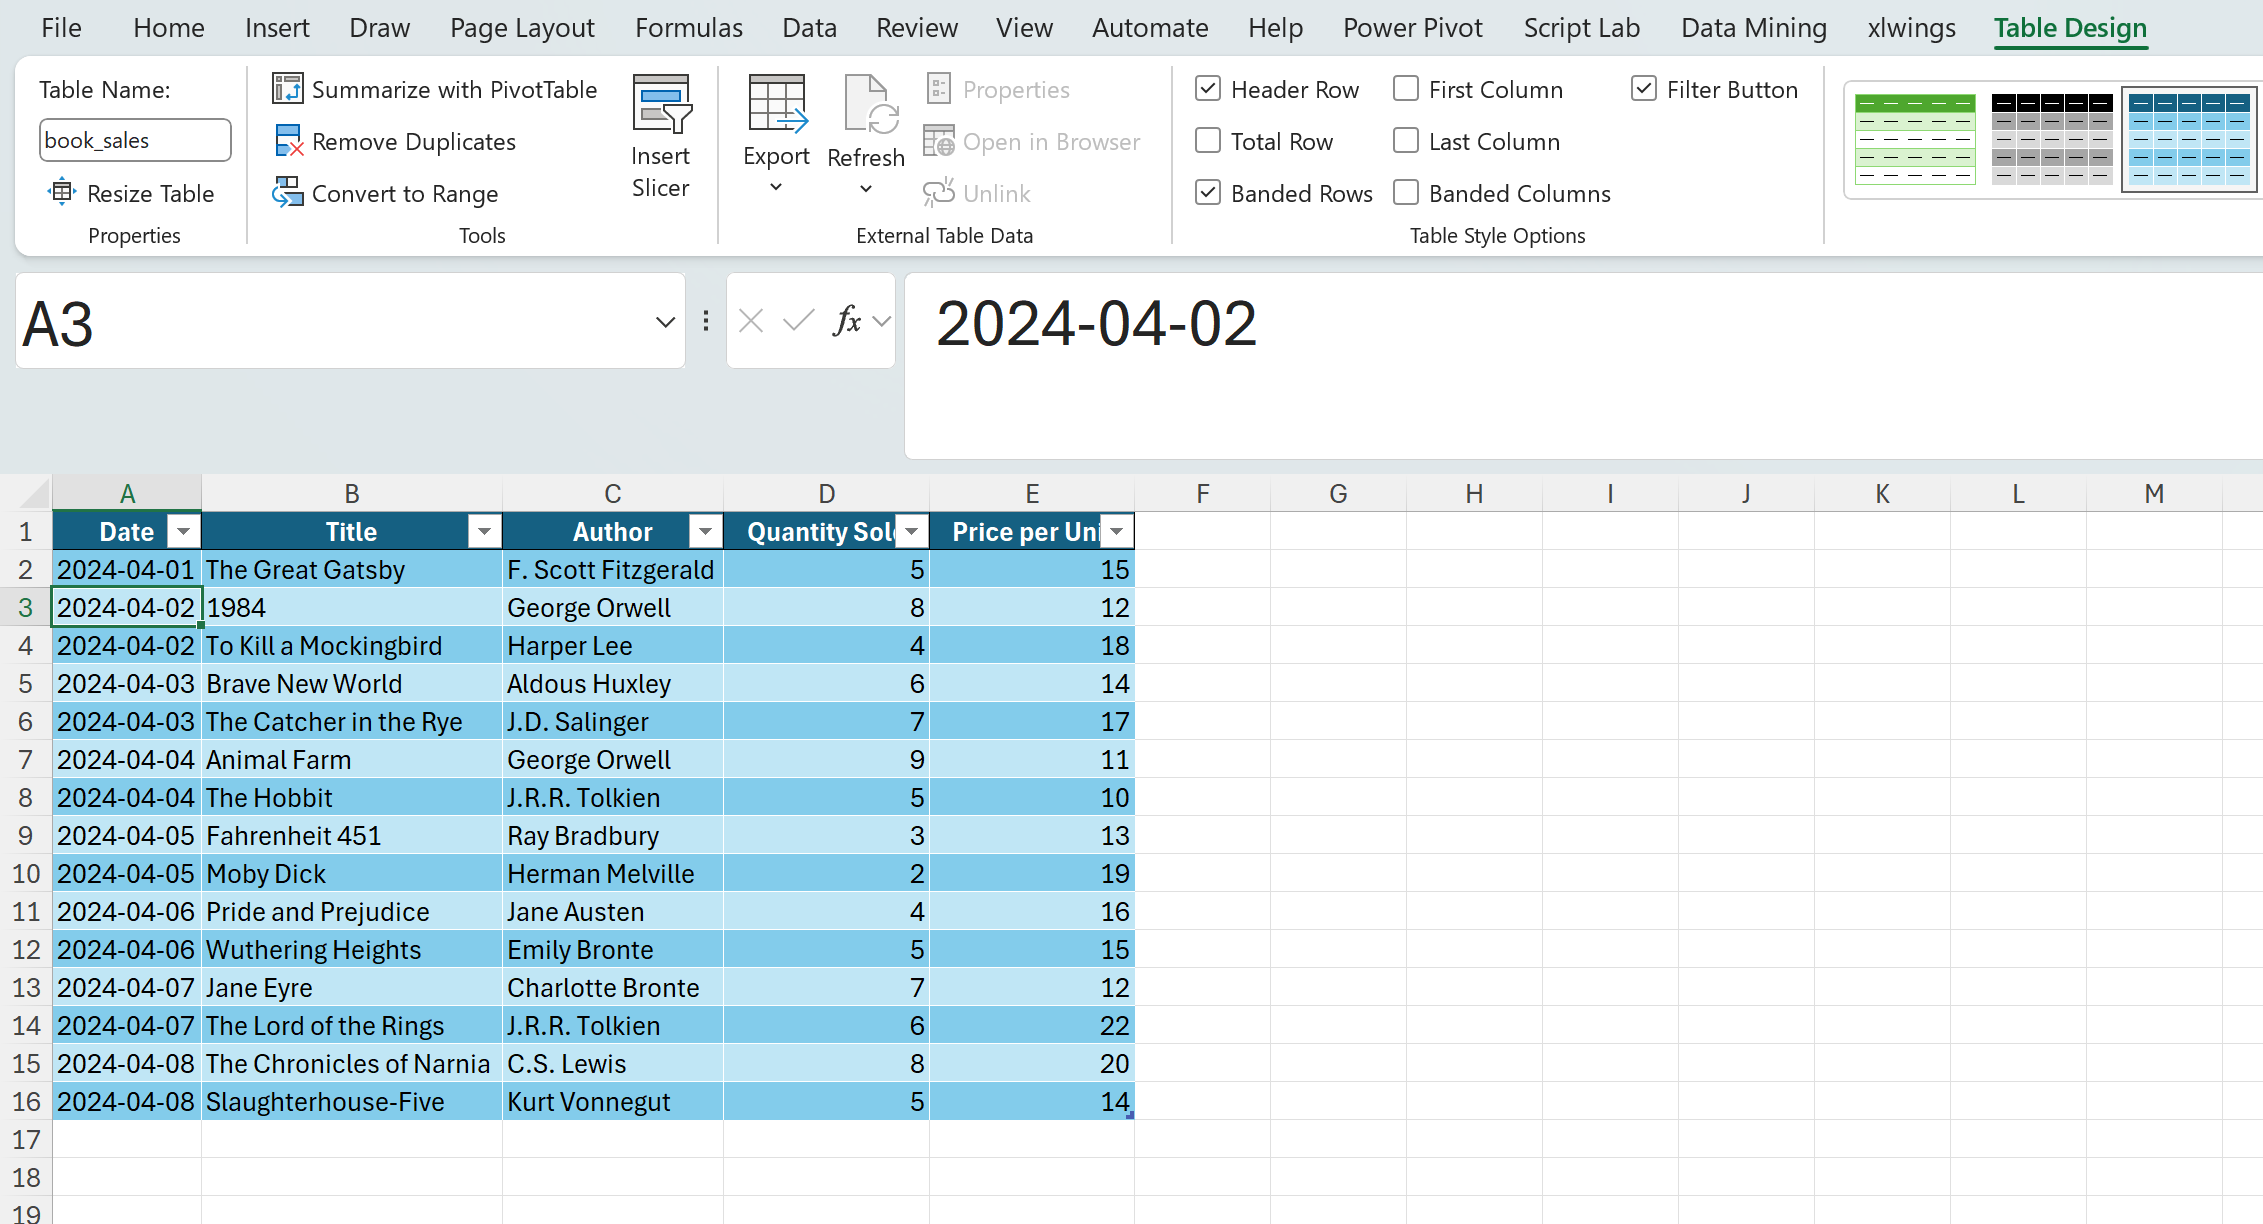Select column F header

tap(1202, 493)
